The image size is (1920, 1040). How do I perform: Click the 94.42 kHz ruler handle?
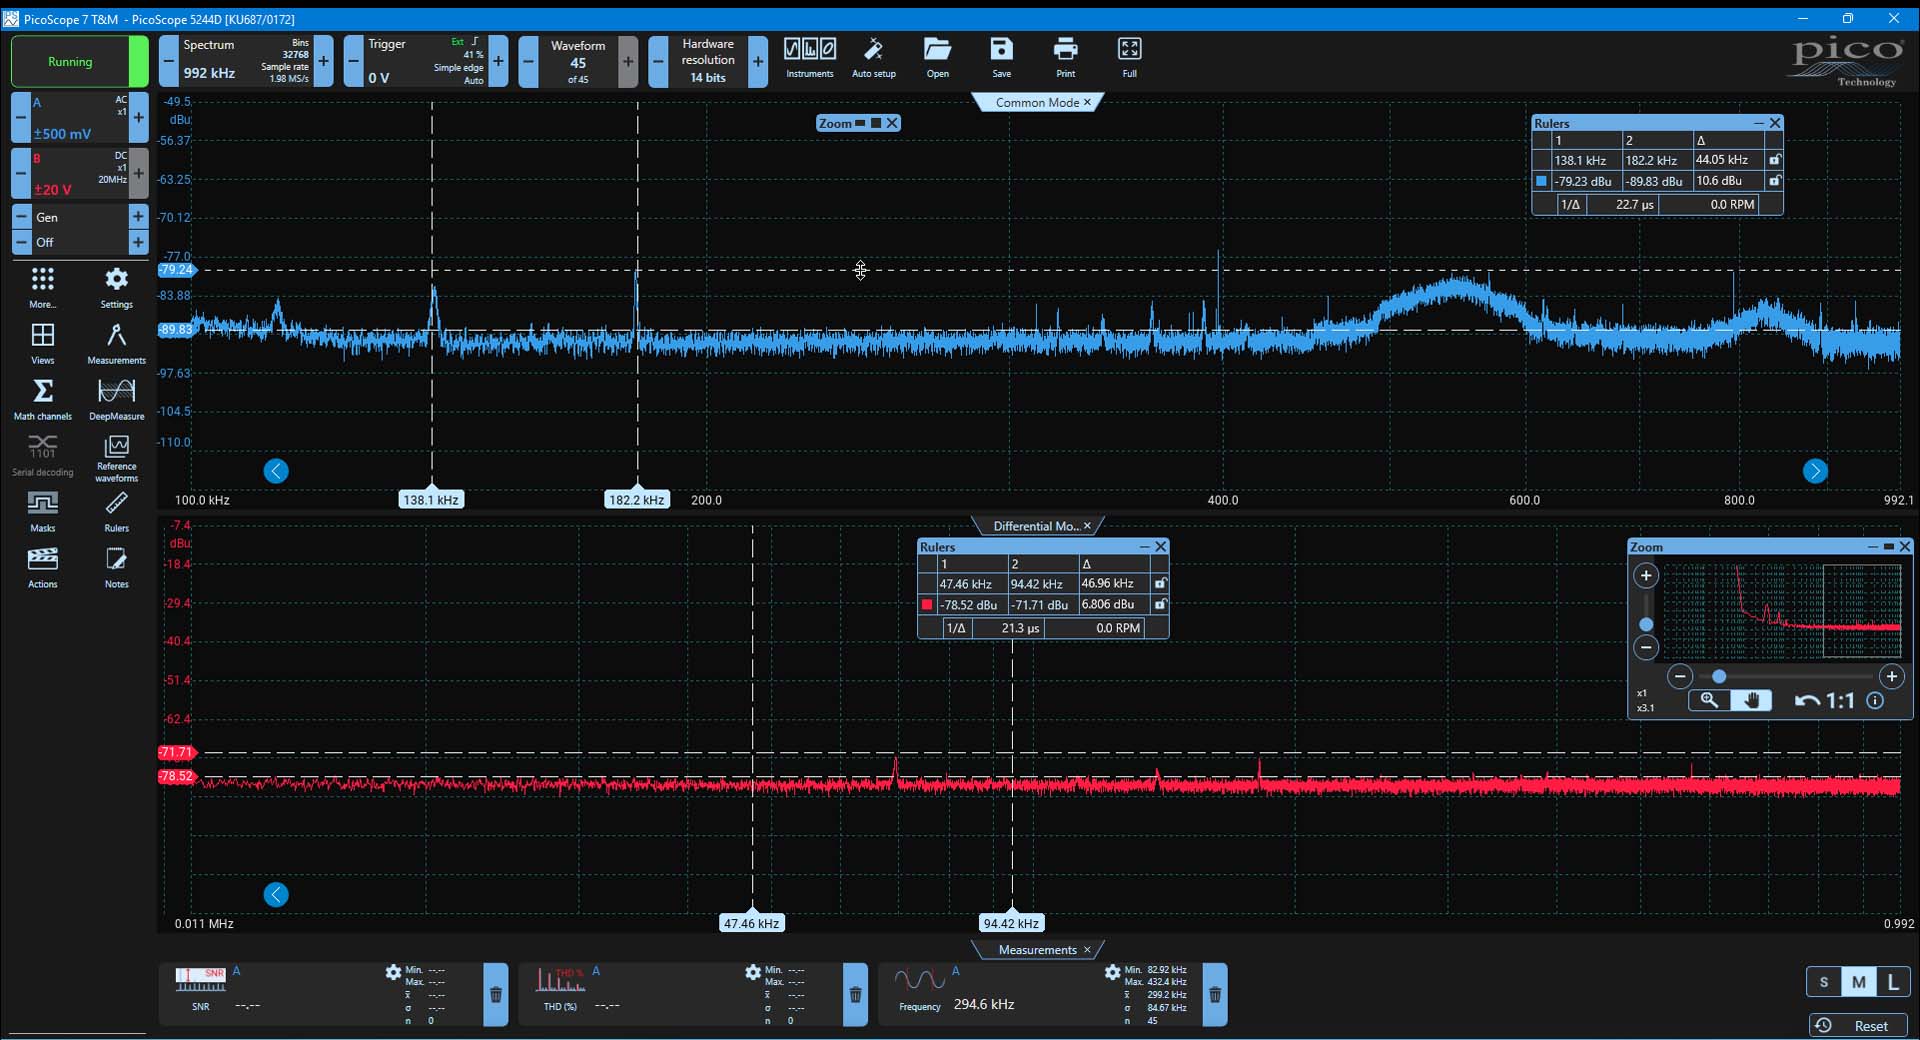coord(1011,924)
